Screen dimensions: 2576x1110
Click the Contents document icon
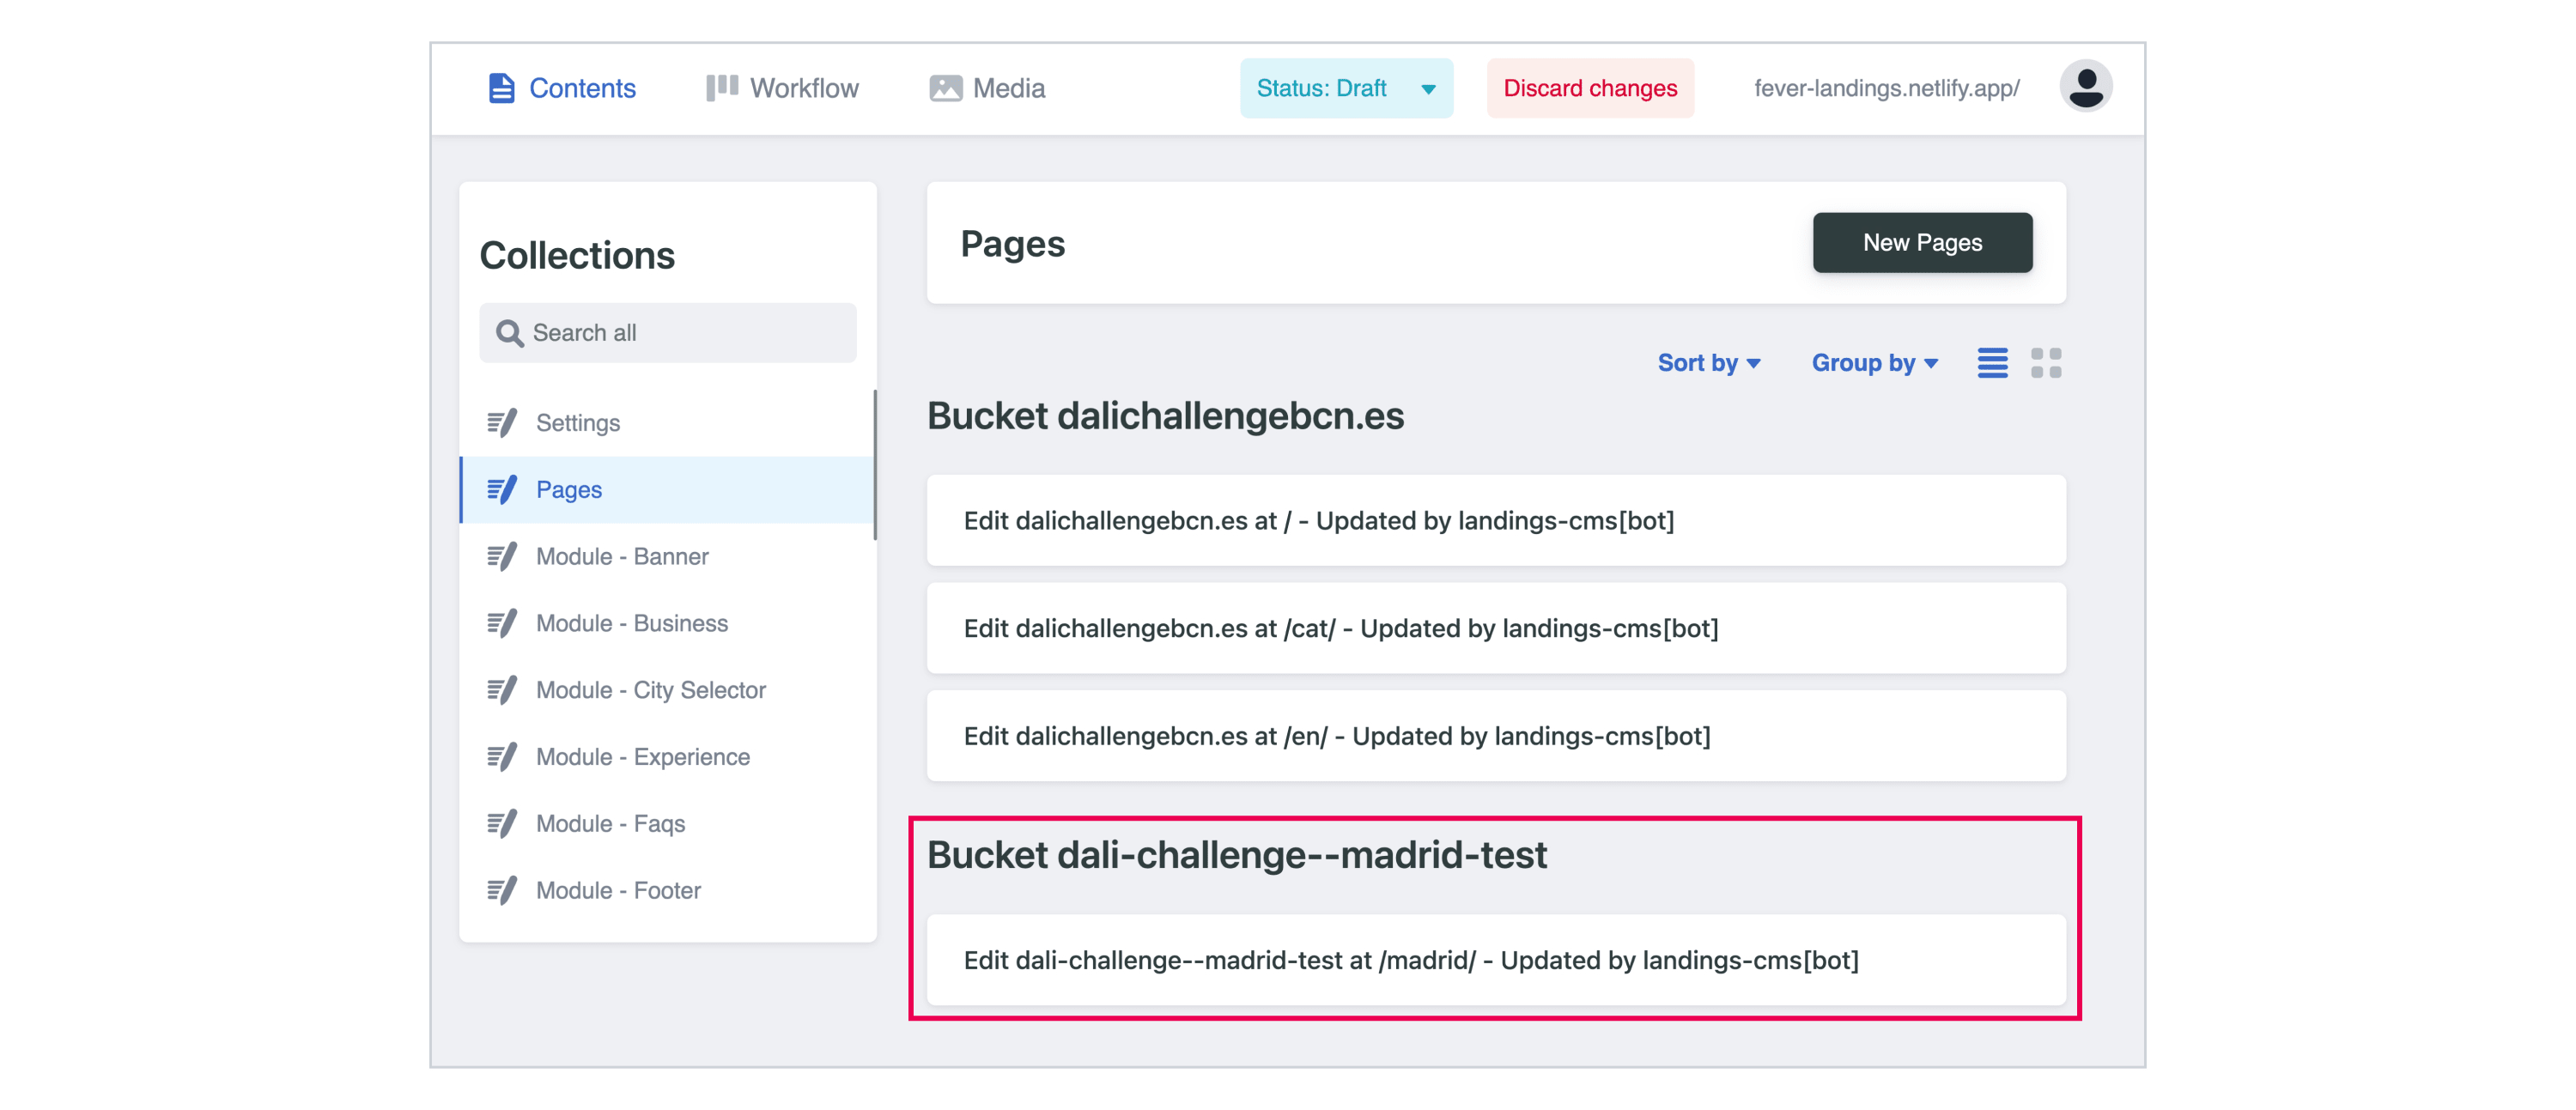[501, 88]
